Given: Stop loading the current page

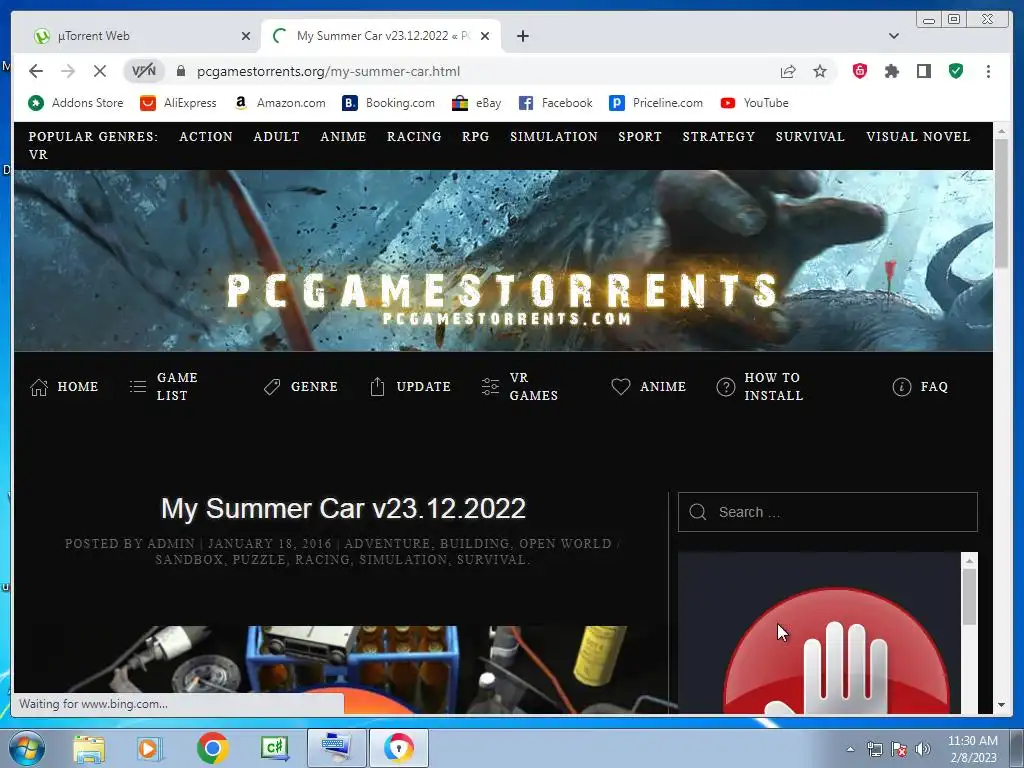Looking at the screenshot, I should [x=99, y=71].
